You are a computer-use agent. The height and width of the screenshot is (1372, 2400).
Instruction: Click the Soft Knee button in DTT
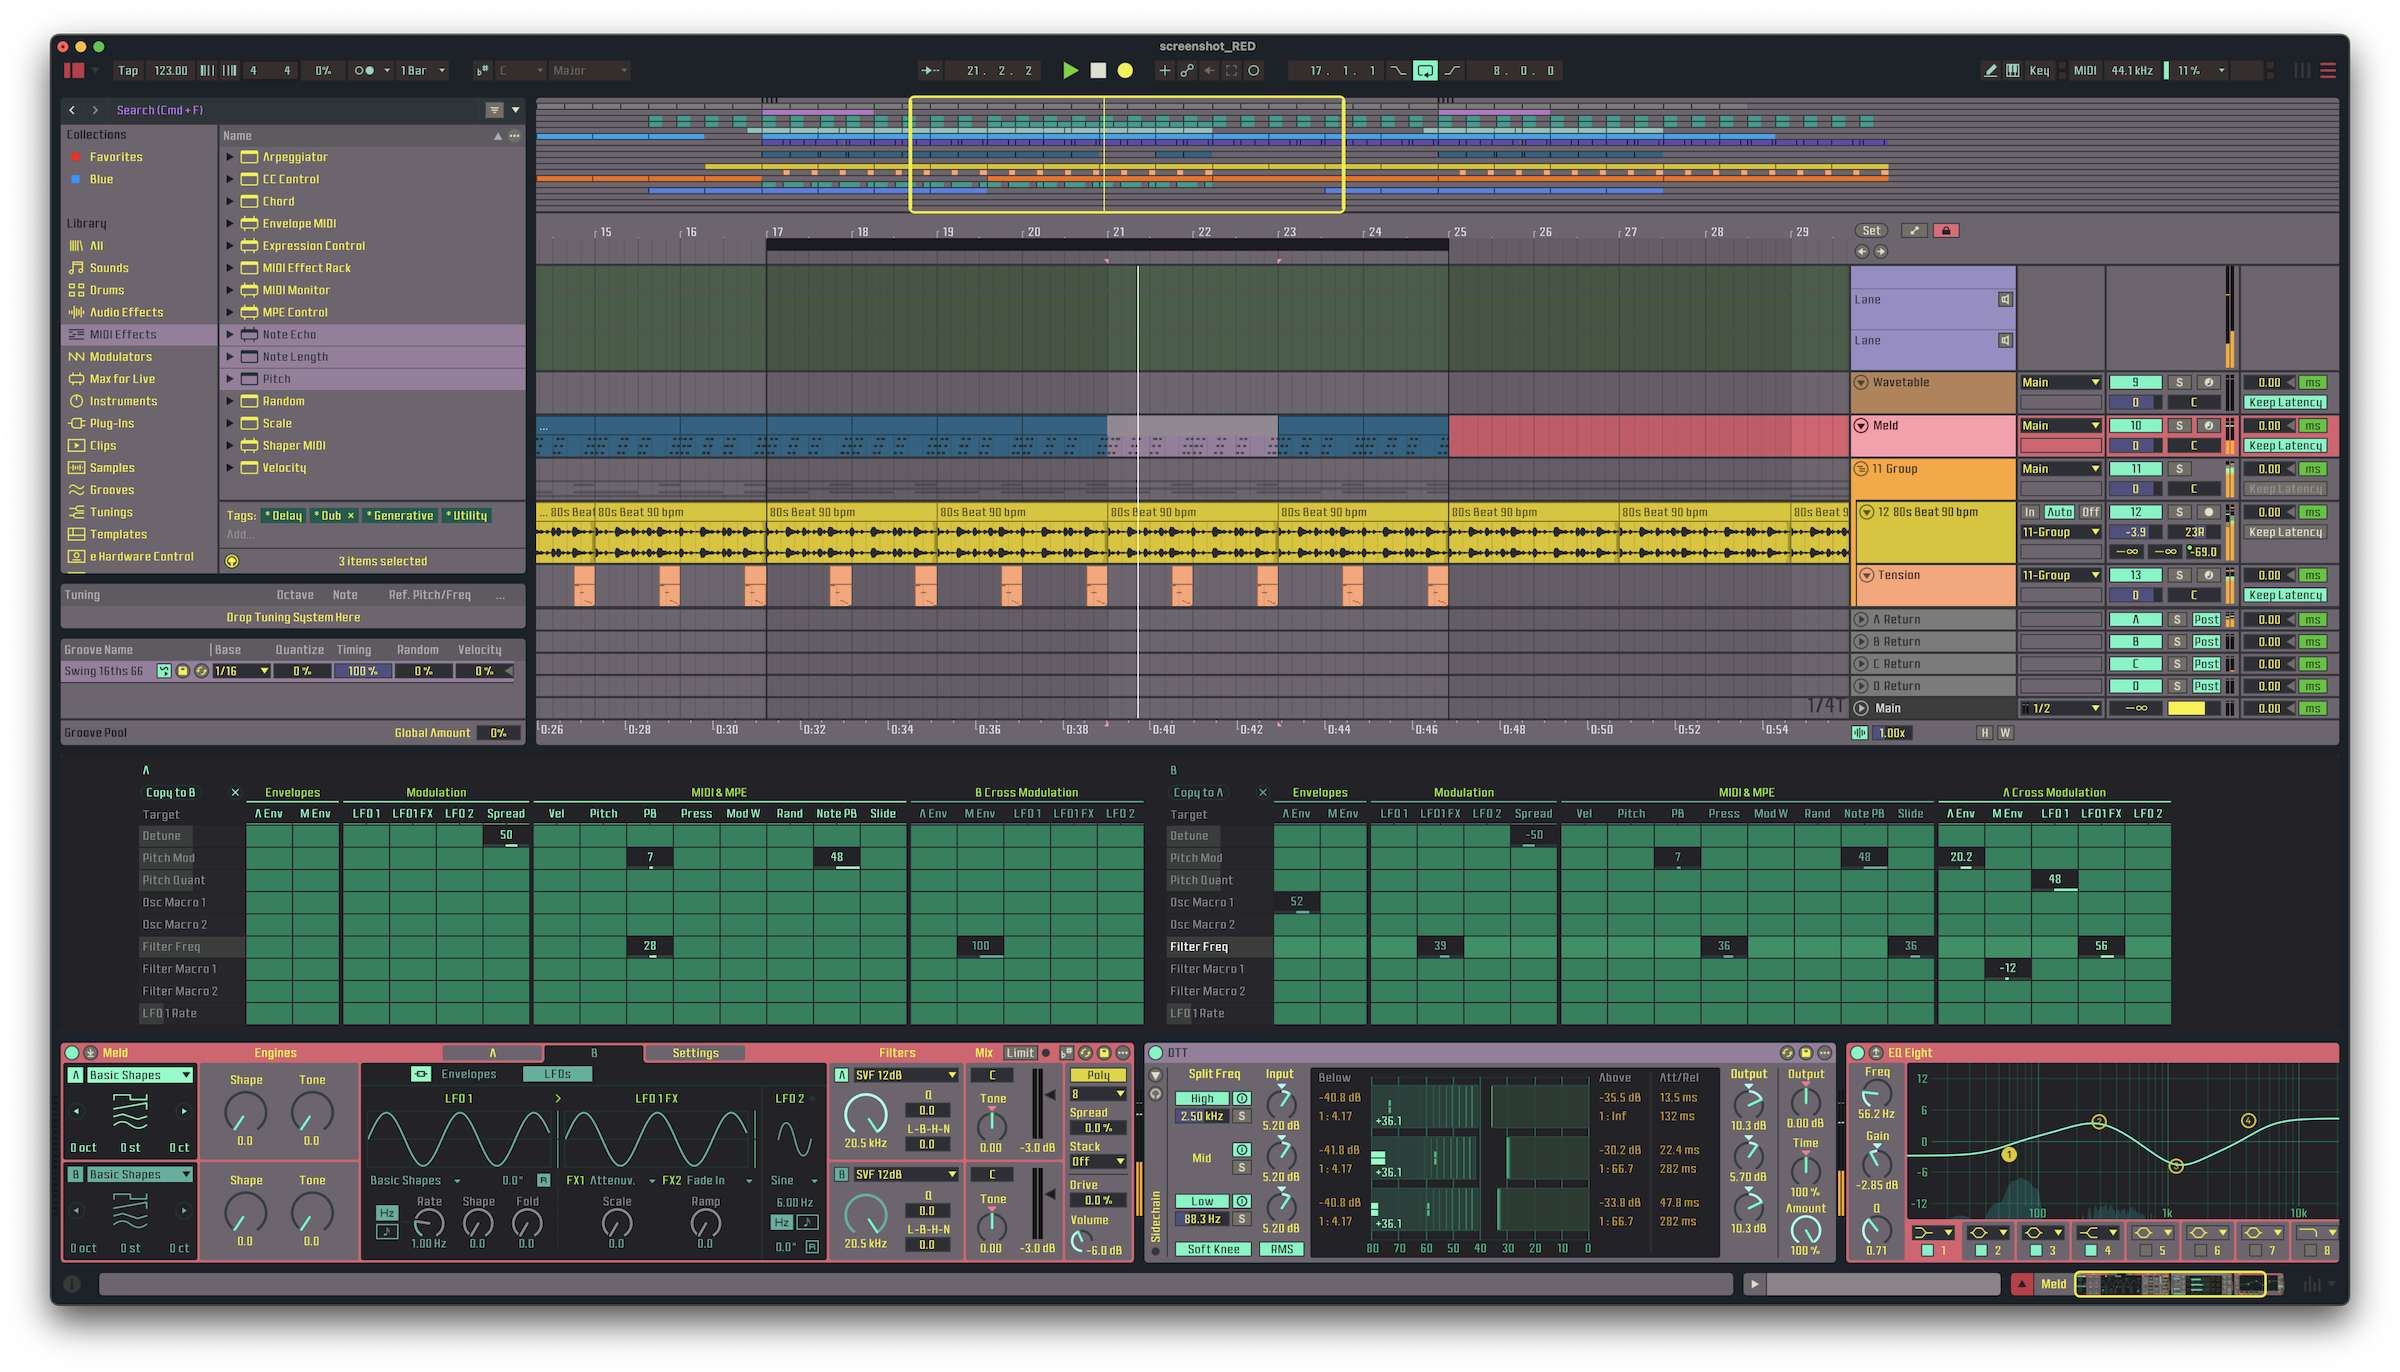[1213, 1249]
